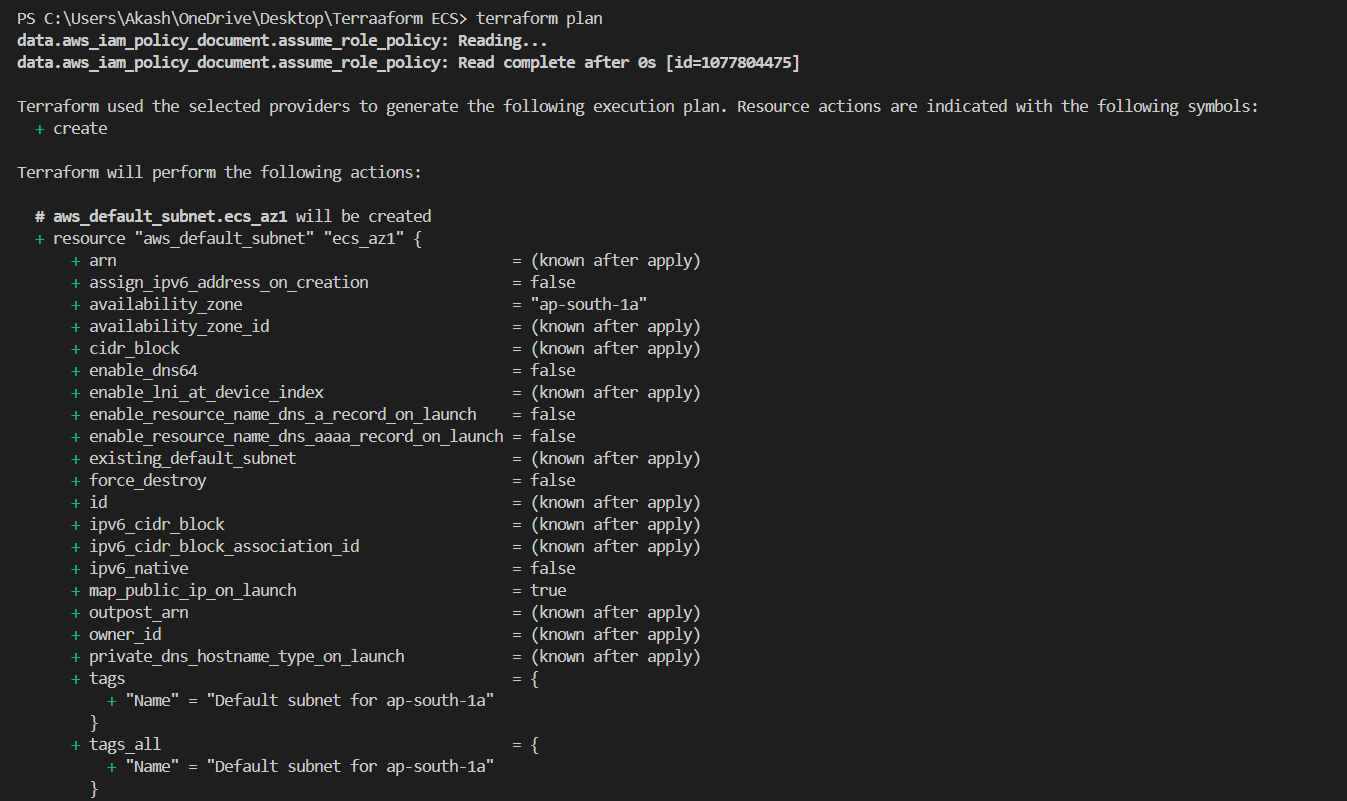The image size is (1347, 801).
Task: Click the 'enable_dns64' attribute line
Action: click(323, 370)
